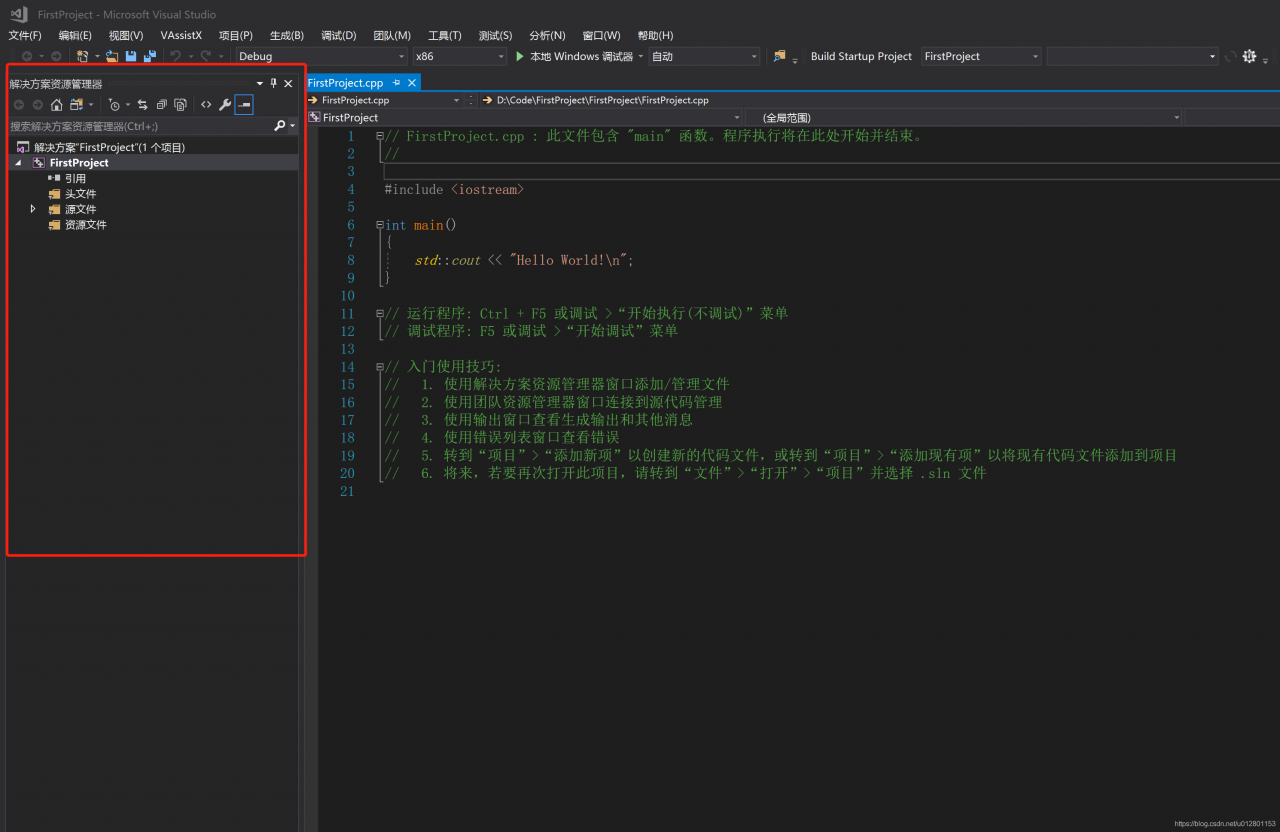
Task: Open Solution Explorer window options dropdown arrow
Action: tap(260, 84)
